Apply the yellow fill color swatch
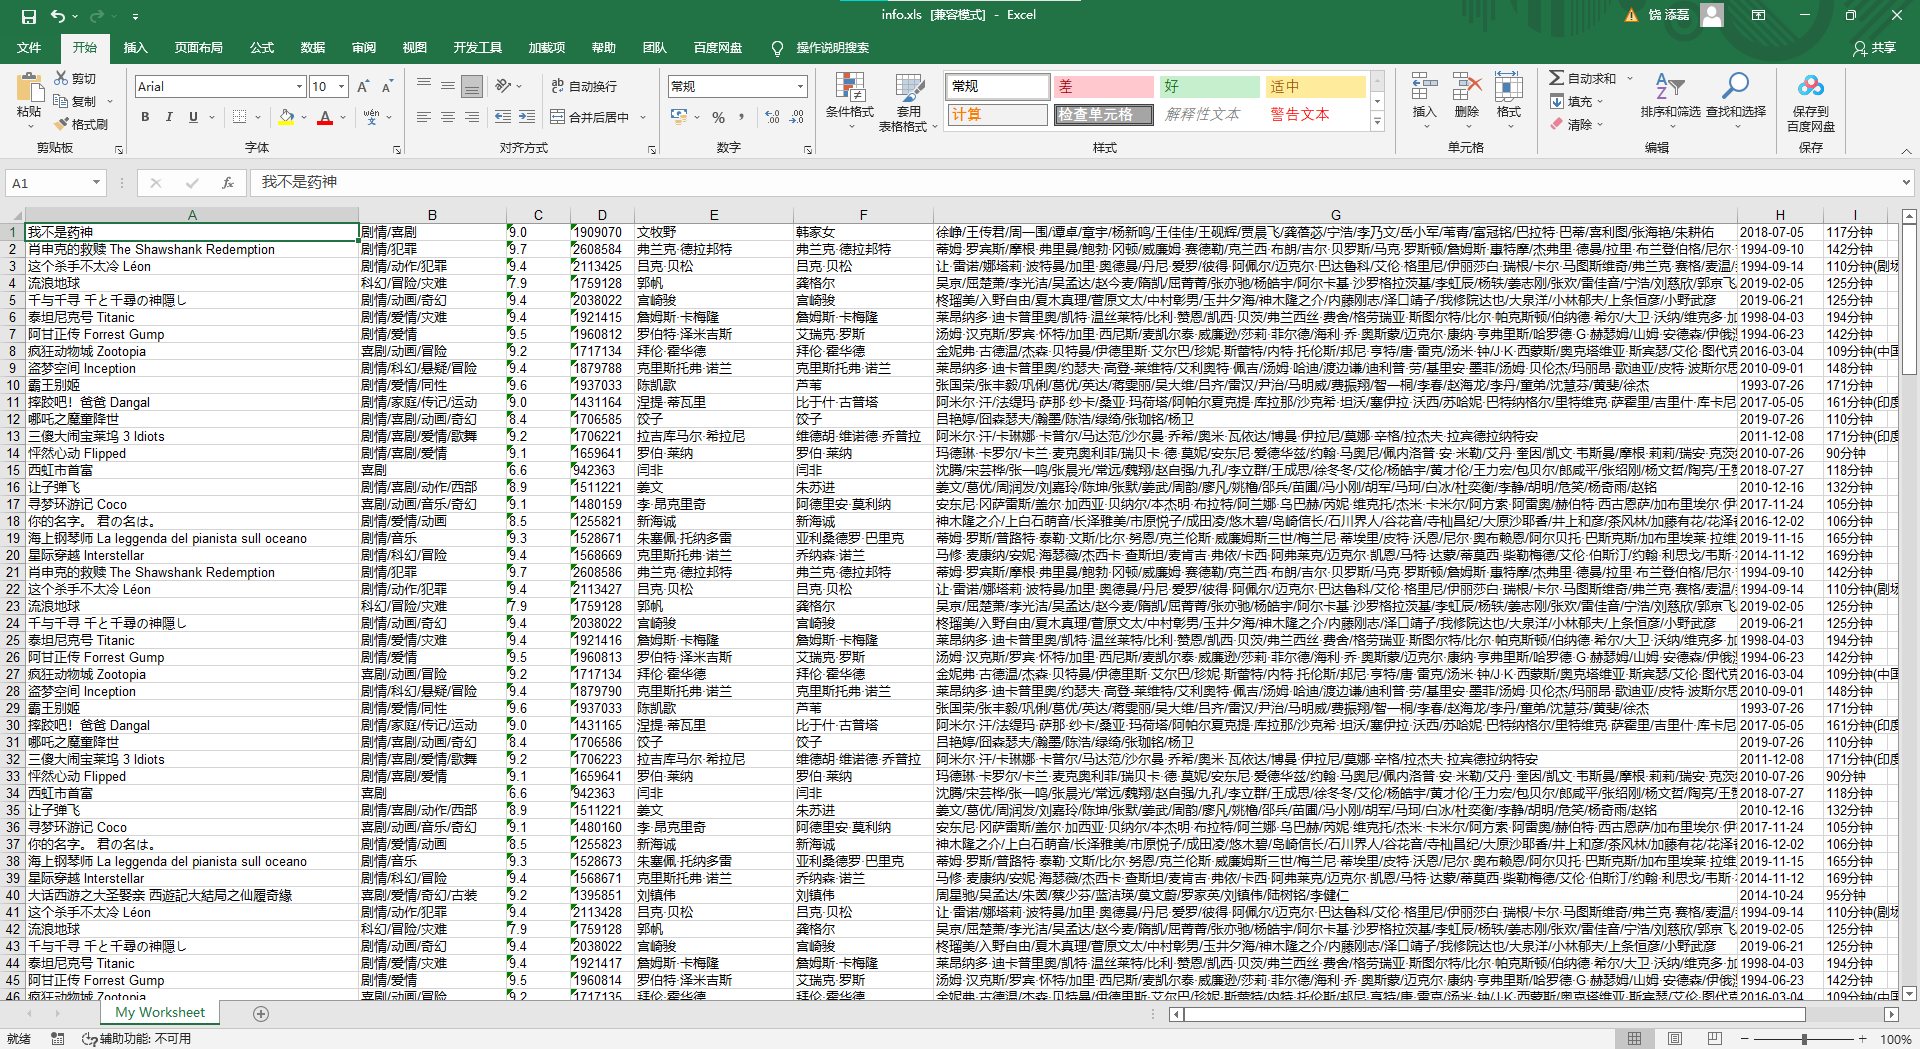 (286, 117)
